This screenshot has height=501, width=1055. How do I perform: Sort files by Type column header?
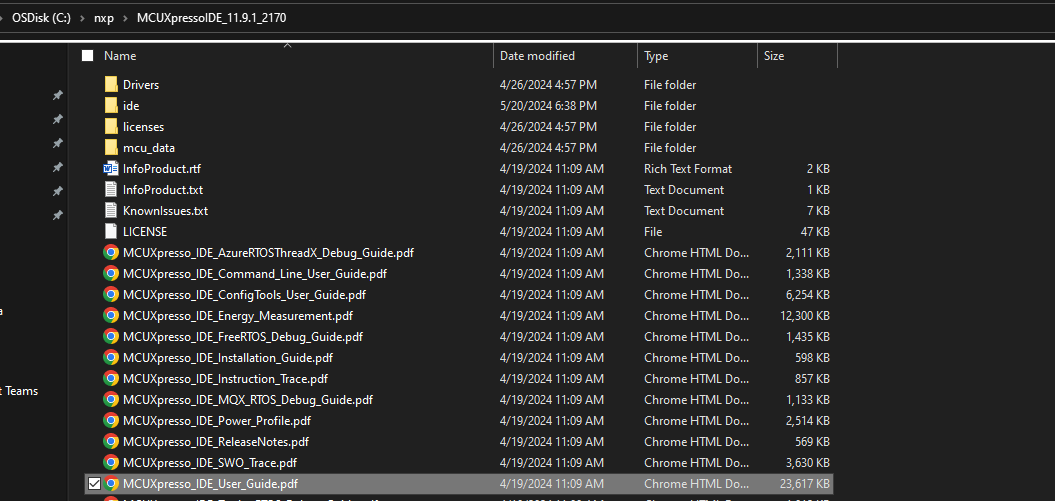click(x=656, y=56)
